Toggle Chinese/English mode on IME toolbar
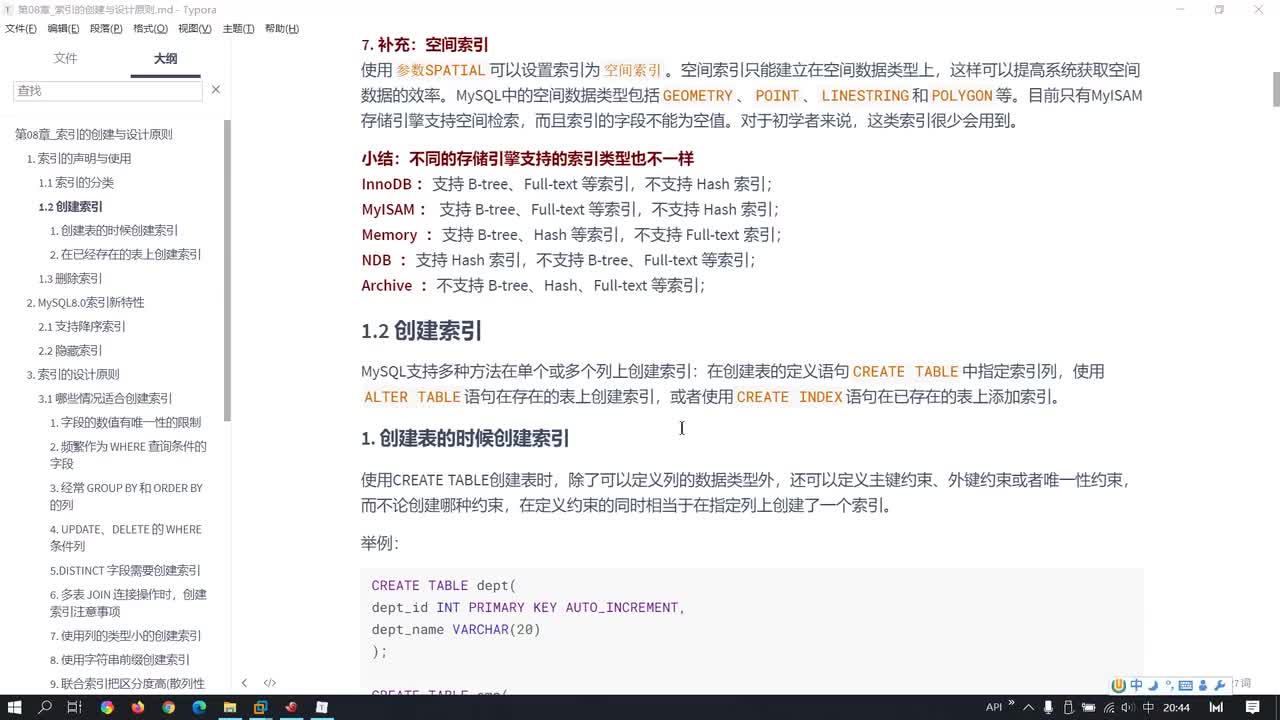Screen dimensions: 1280x720 coord(1136,685)
